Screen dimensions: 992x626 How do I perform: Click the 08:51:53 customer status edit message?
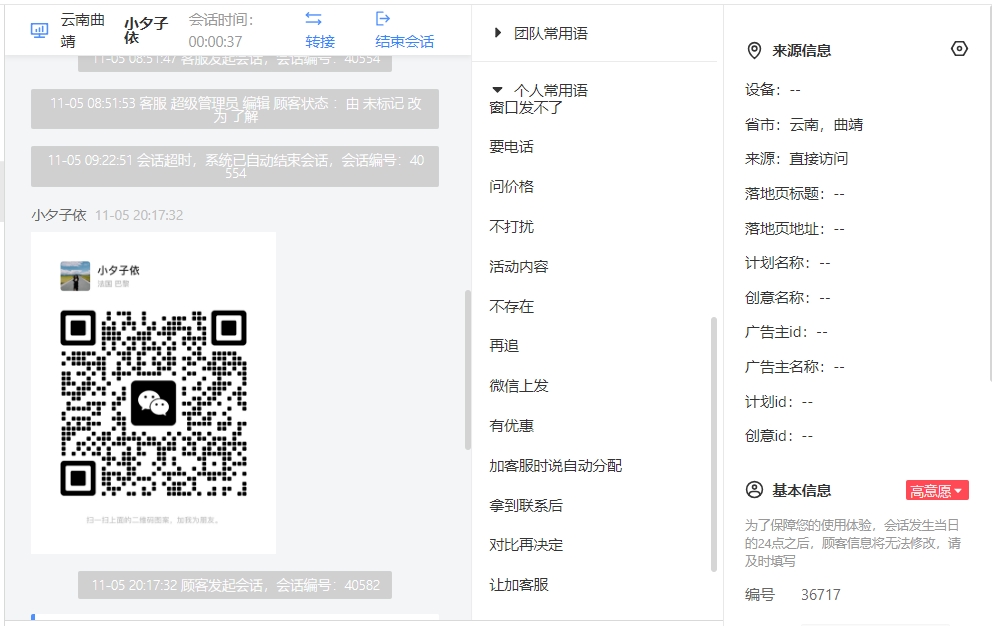coord(235,110)
